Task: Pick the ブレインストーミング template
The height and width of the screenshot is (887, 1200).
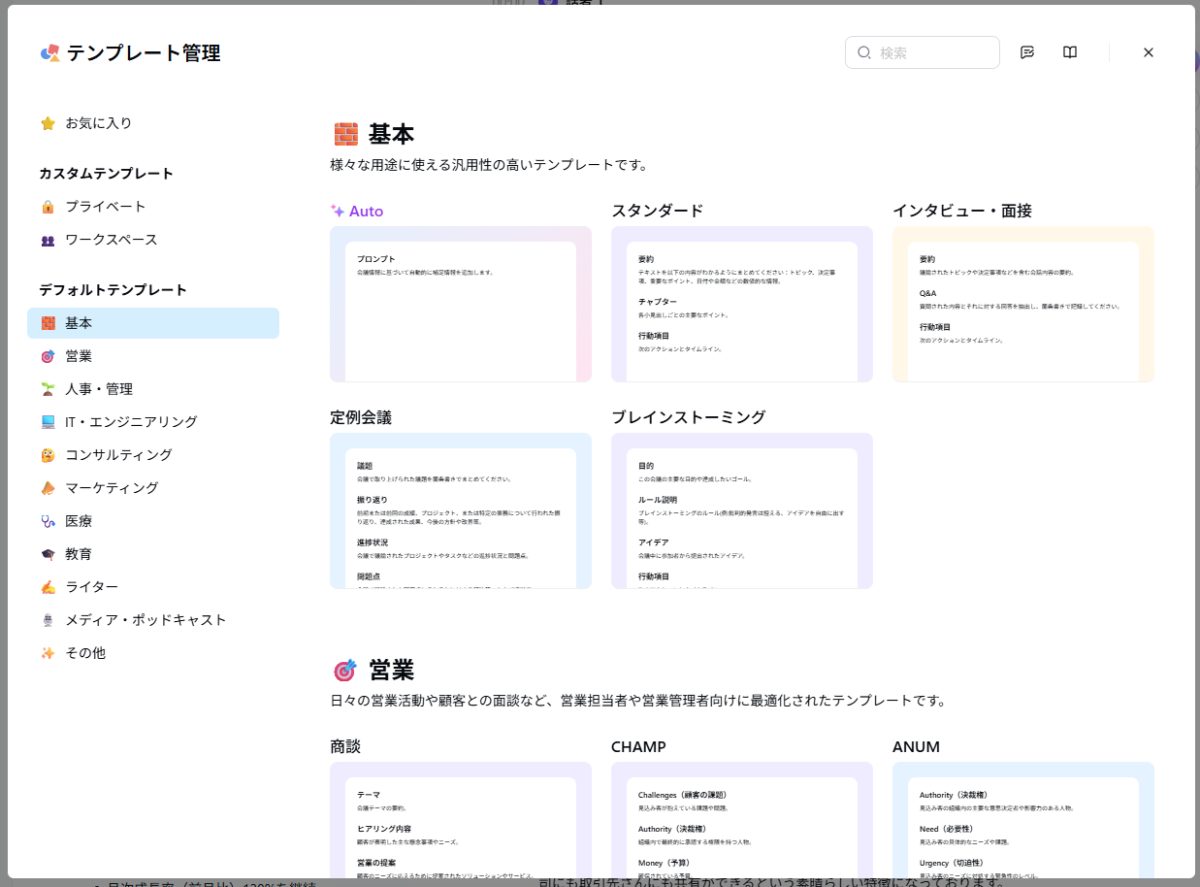Action: tap(741, 510)
